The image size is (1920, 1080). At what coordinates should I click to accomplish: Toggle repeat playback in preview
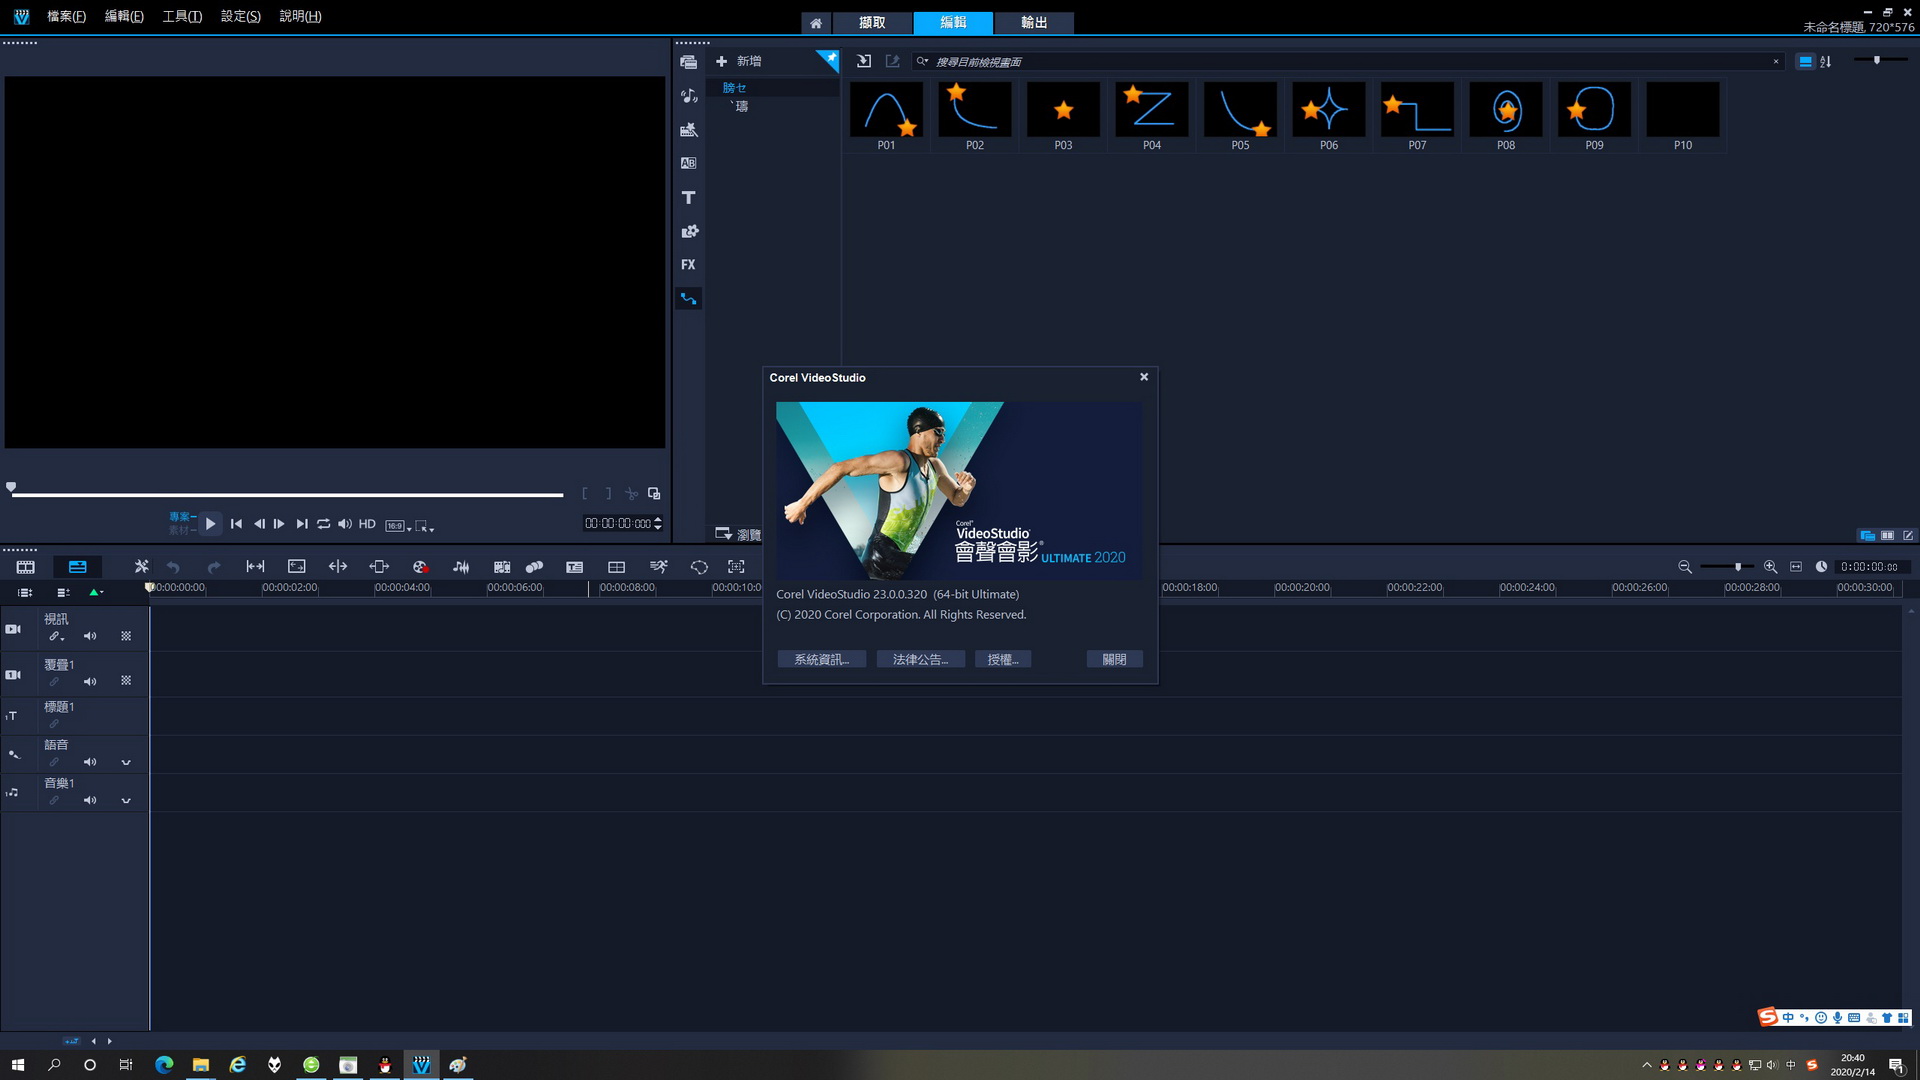(323, 524)
